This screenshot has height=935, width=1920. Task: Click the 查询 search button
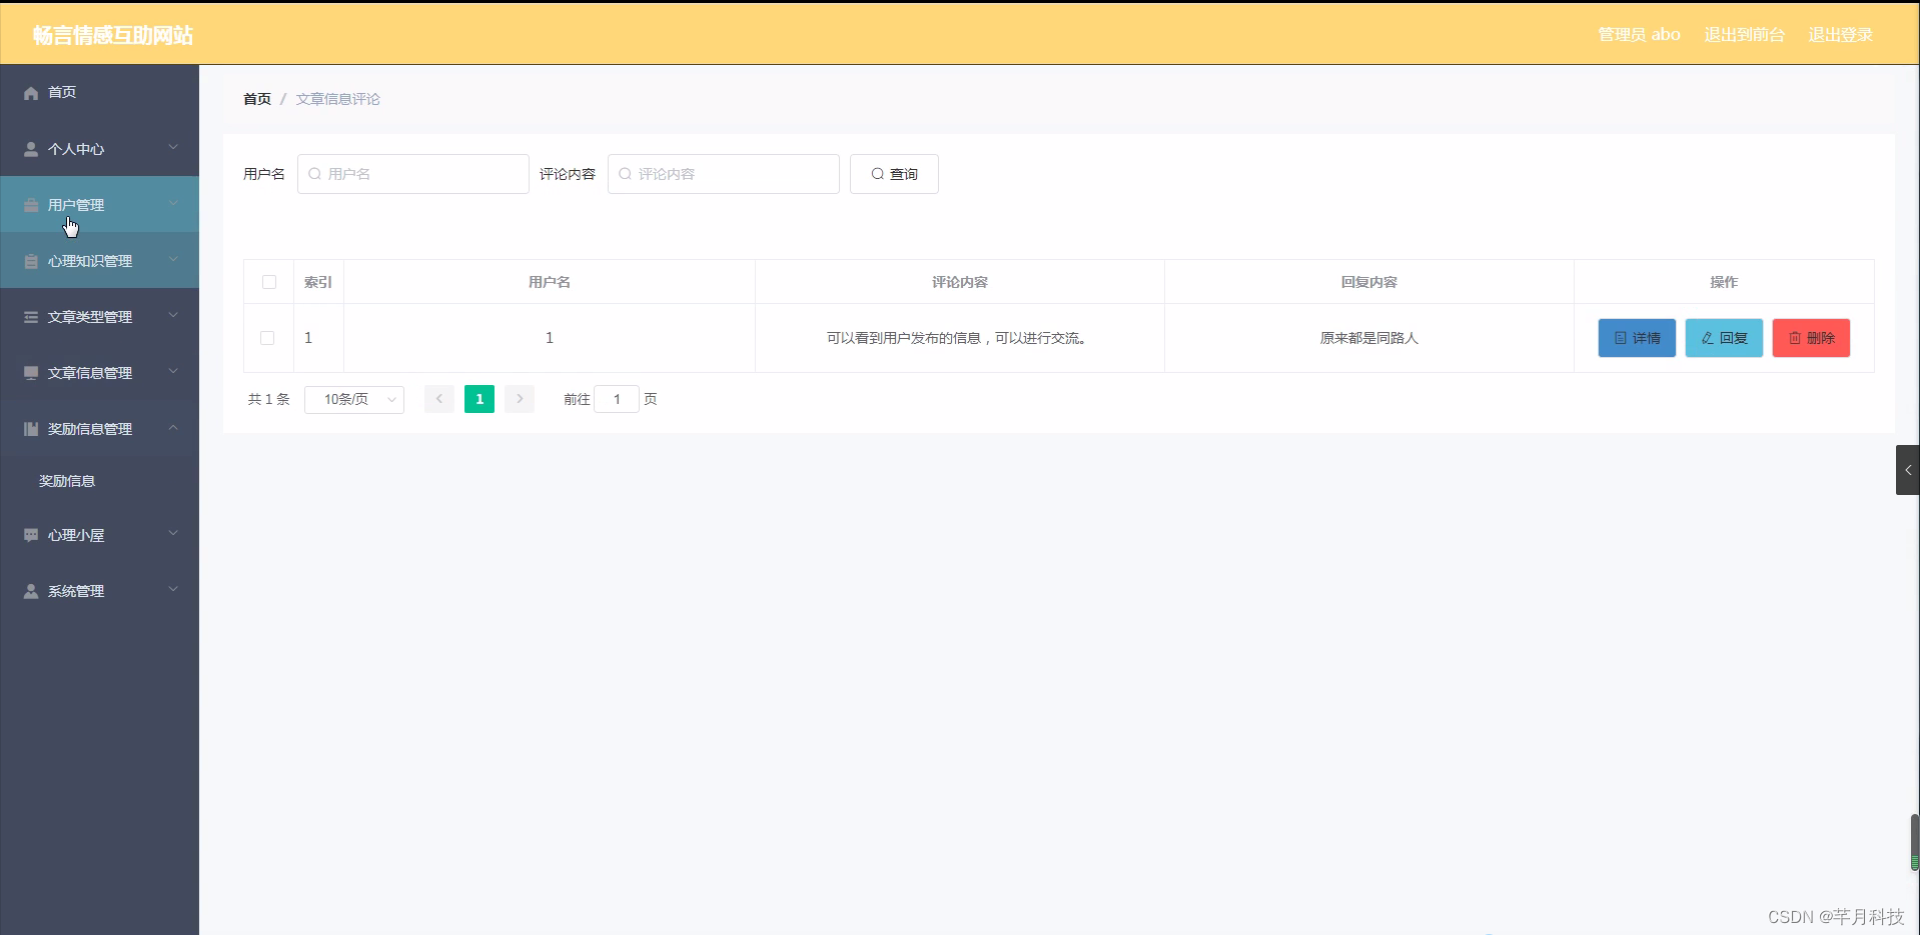pos(893,174)
